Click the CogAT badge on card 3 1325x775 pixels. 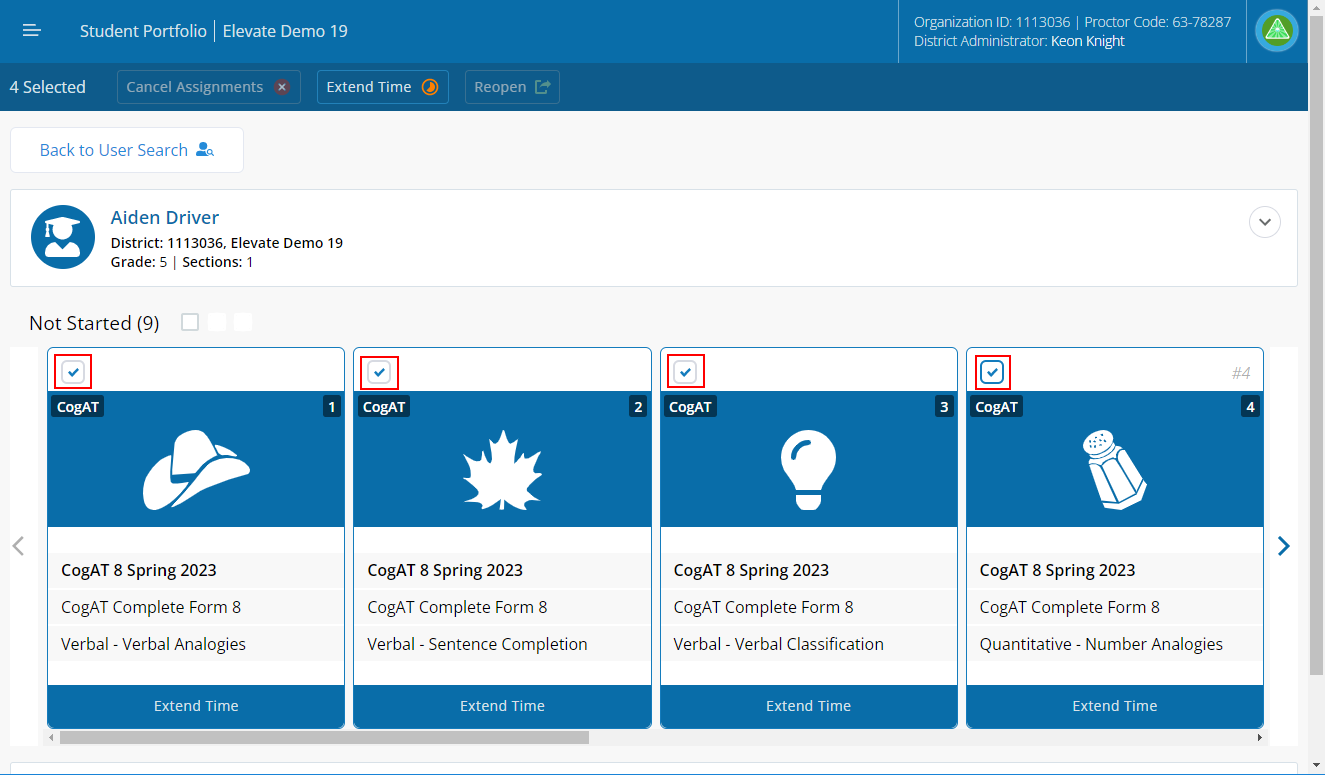click(x=690, y=407)
